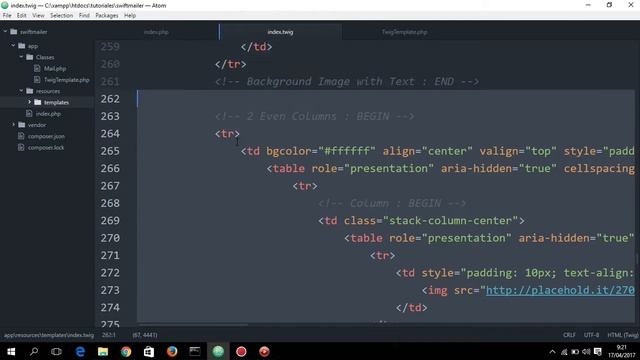Open the command prompt taskbar icon
The height and width of the screenshot is (360, 640).
[195, 351]
